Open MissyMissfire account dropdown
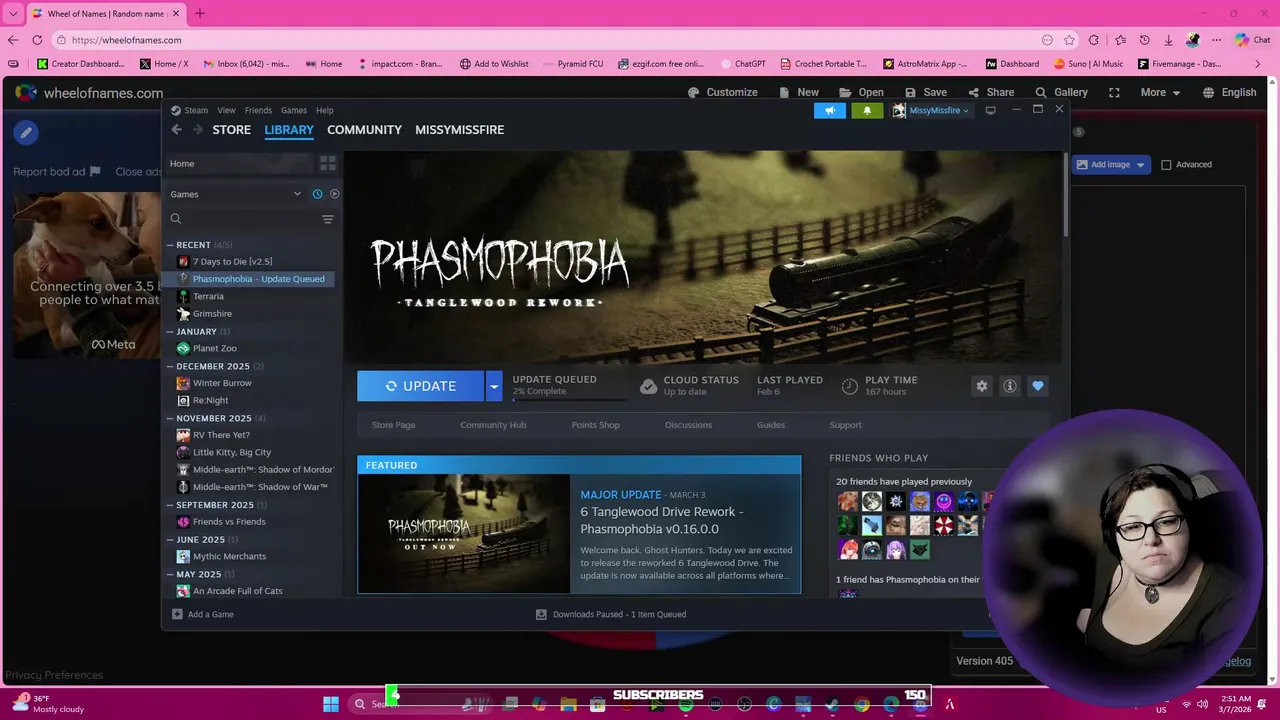Screen dimensions: 1280x720 pos(931,110)
